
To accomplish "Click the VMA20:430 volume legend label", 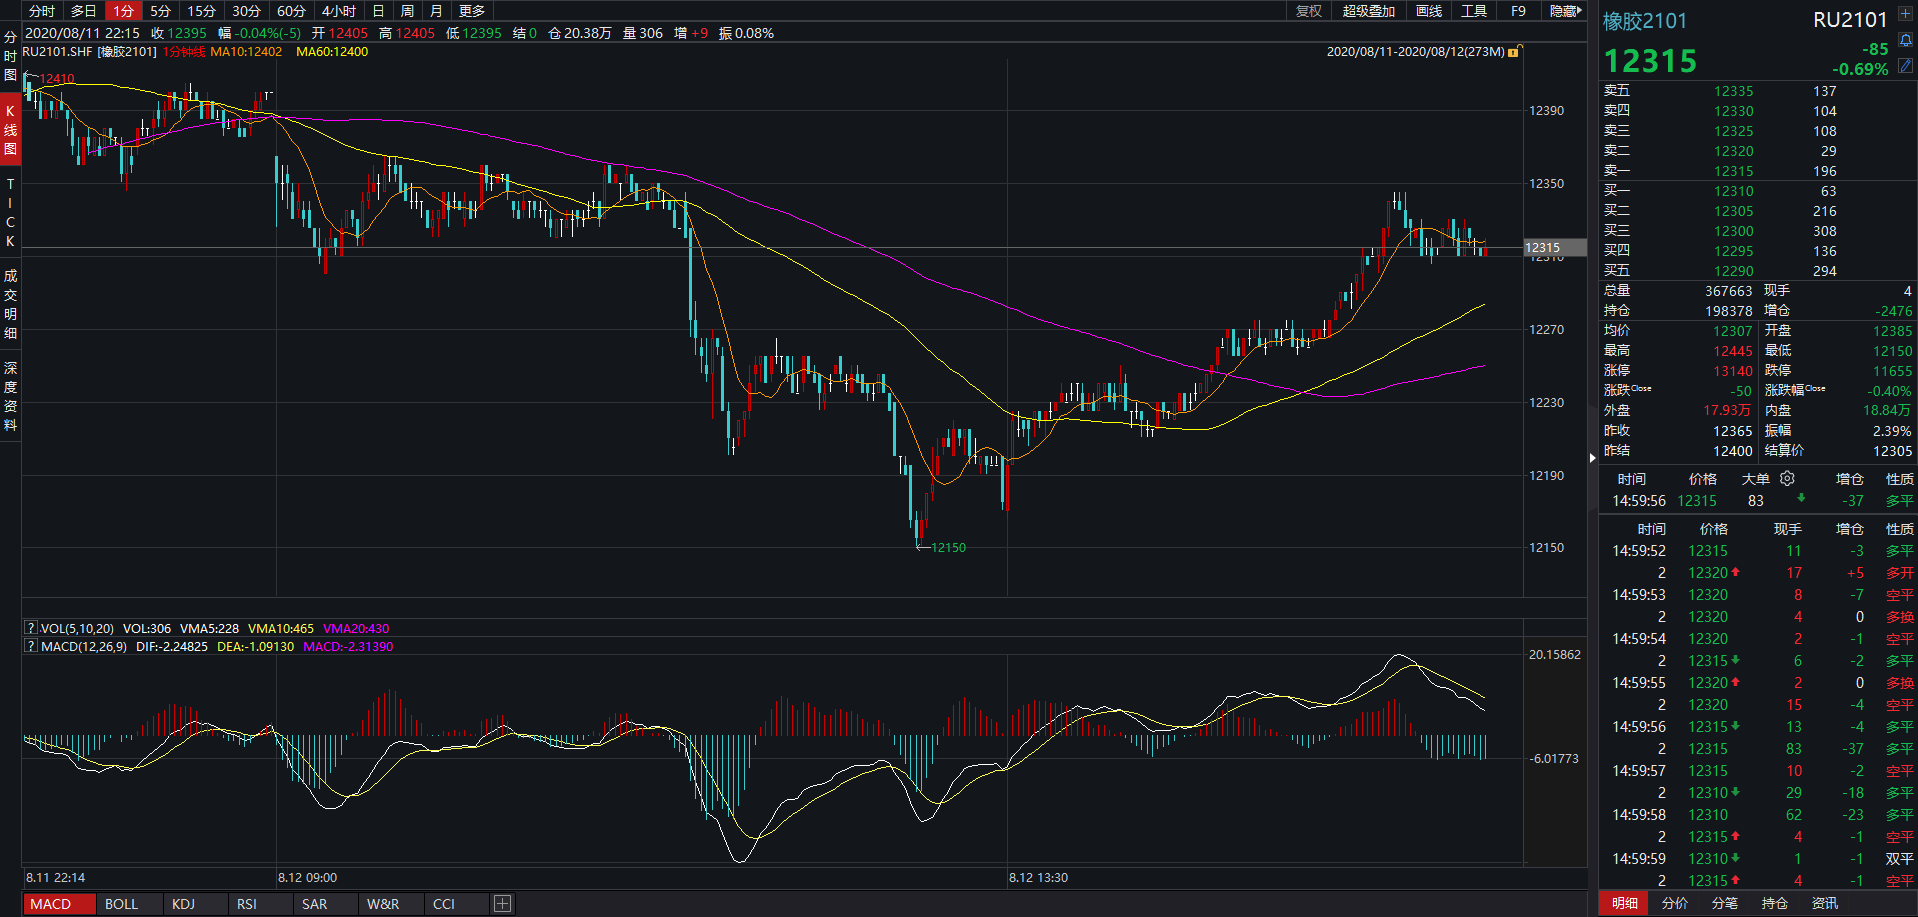I will point(356,628).
